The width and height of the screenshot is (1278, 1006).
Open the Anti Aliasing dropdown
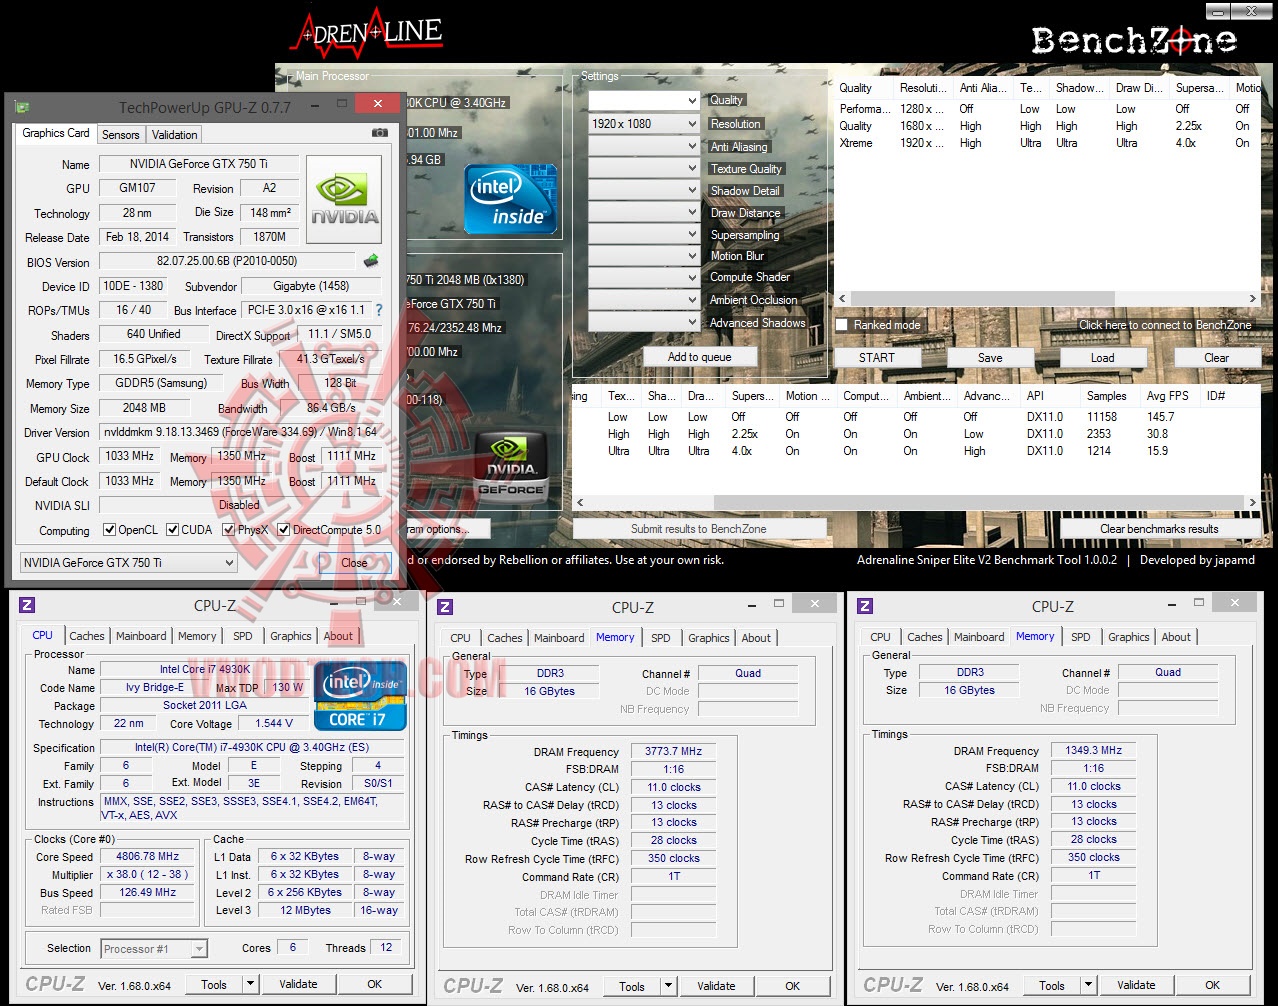643,146
